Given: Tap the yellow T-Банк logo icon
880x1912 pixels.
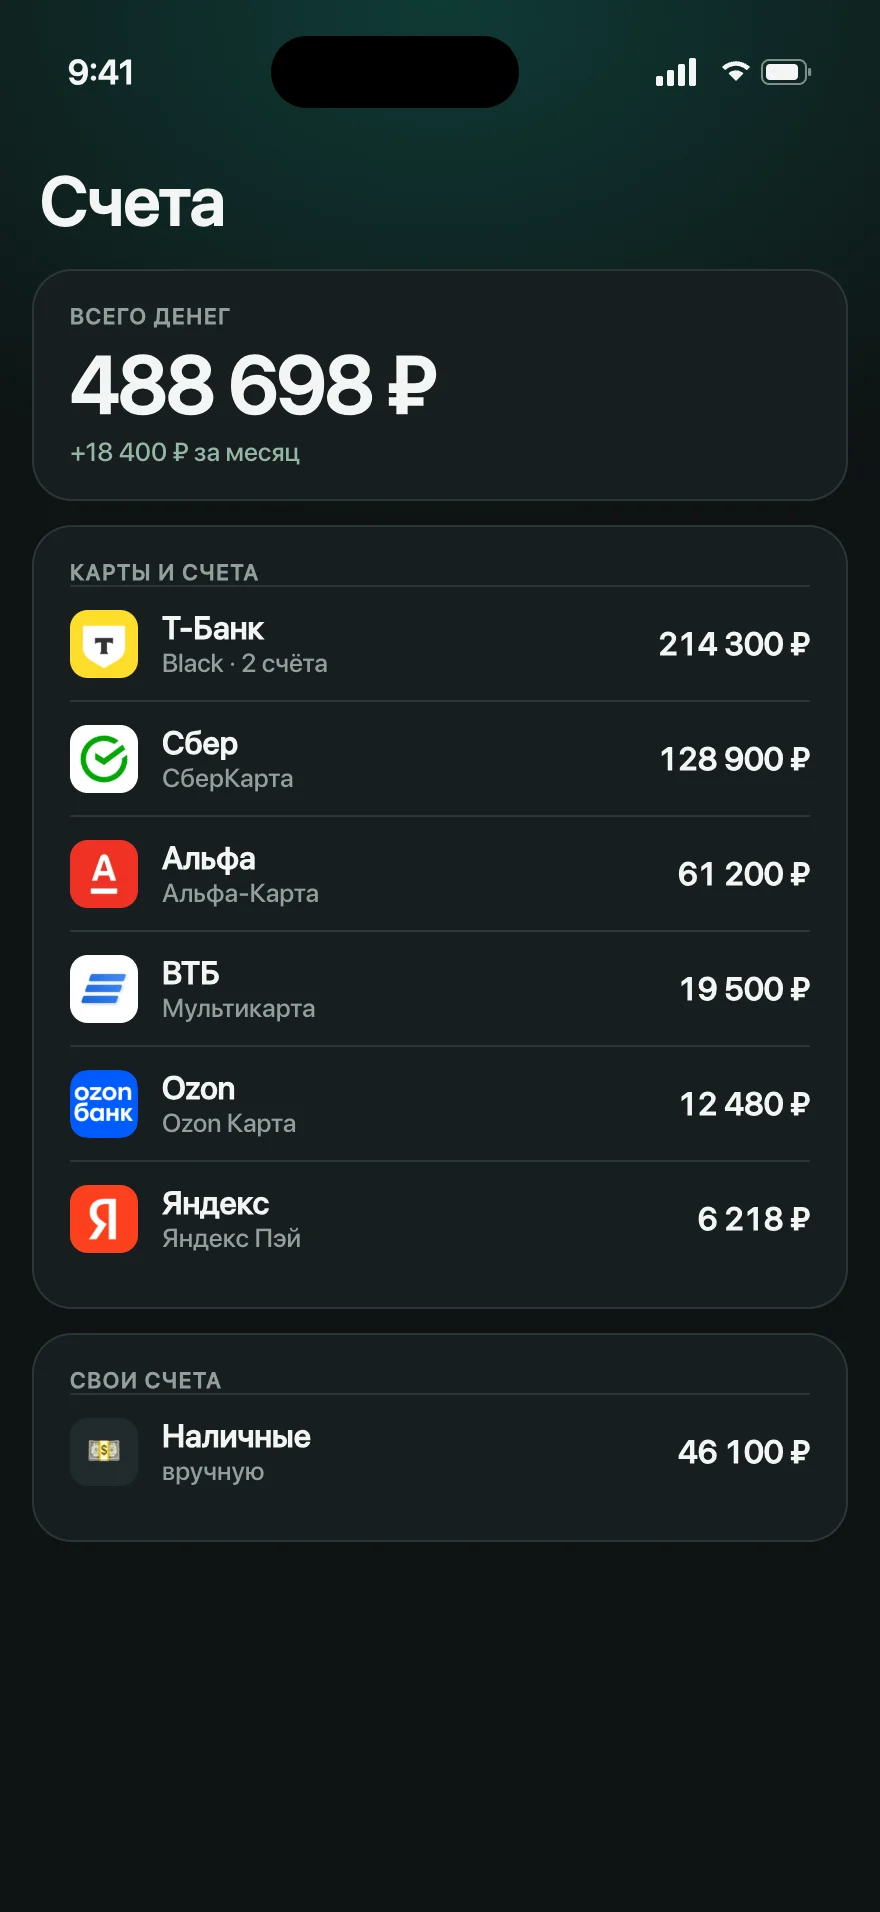Looking at the screenshot, I should (104, 644).
